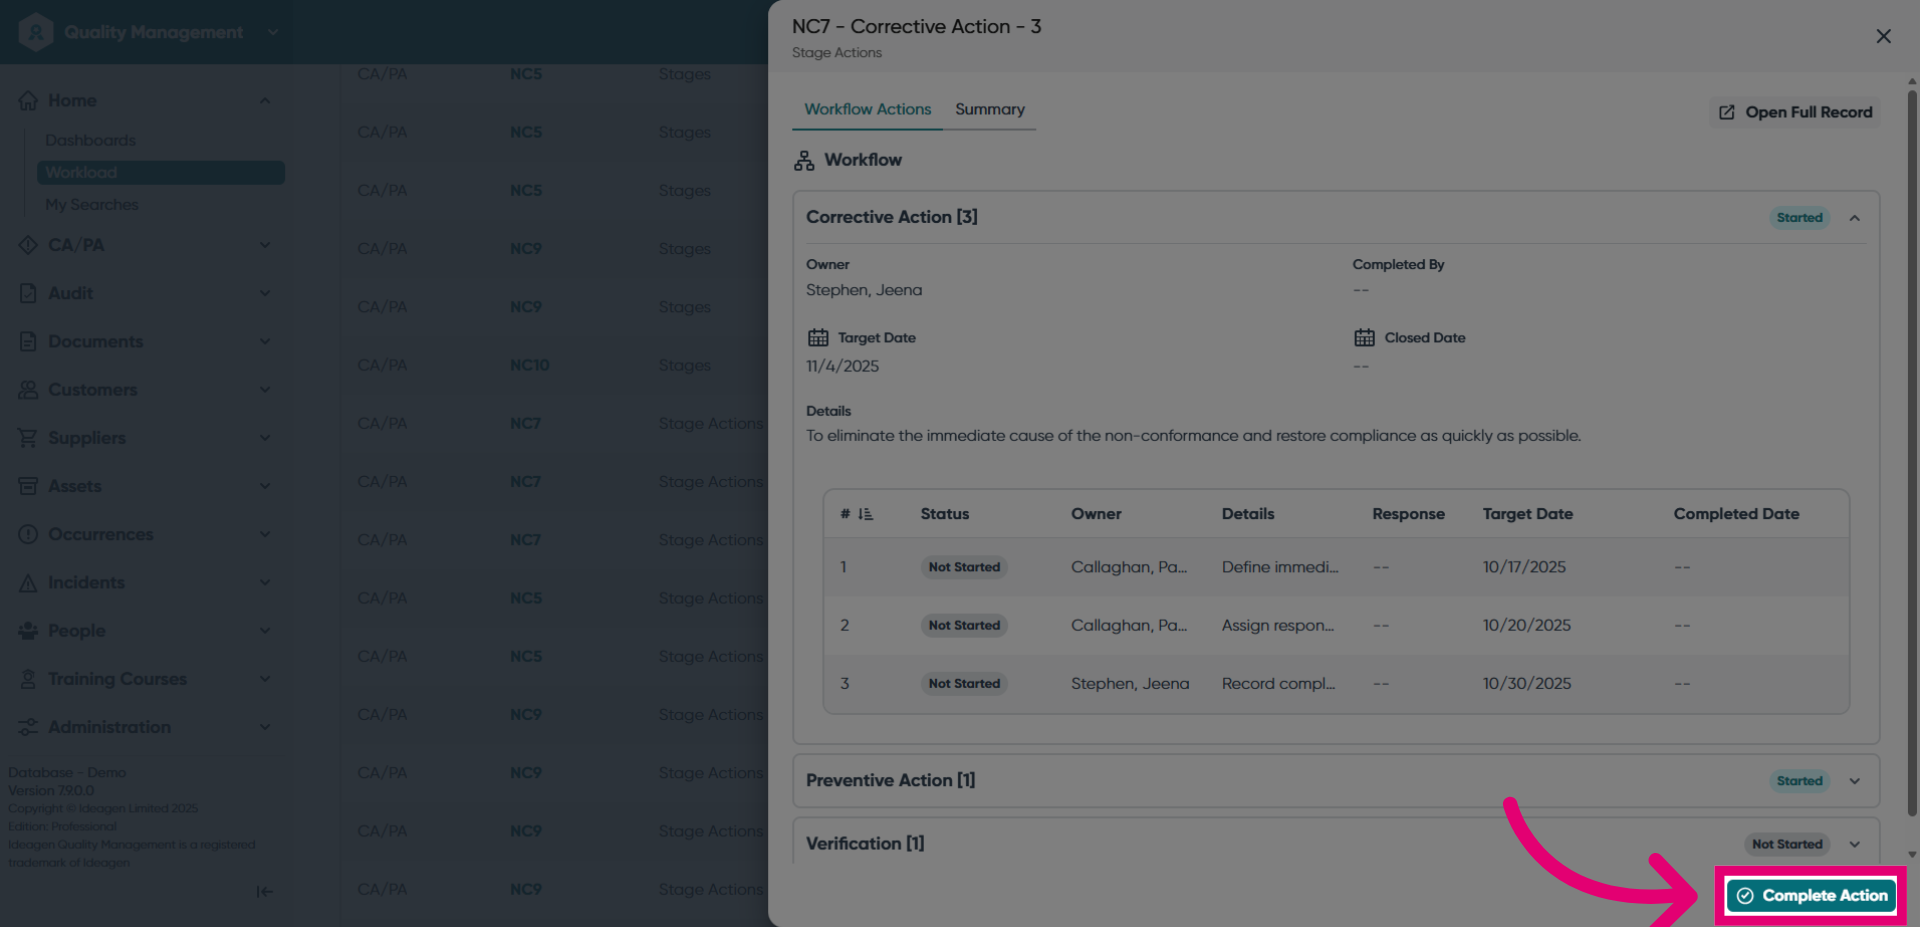
Task: Click the CA/PA diamond icon
Action: click(x=28, y=245)
